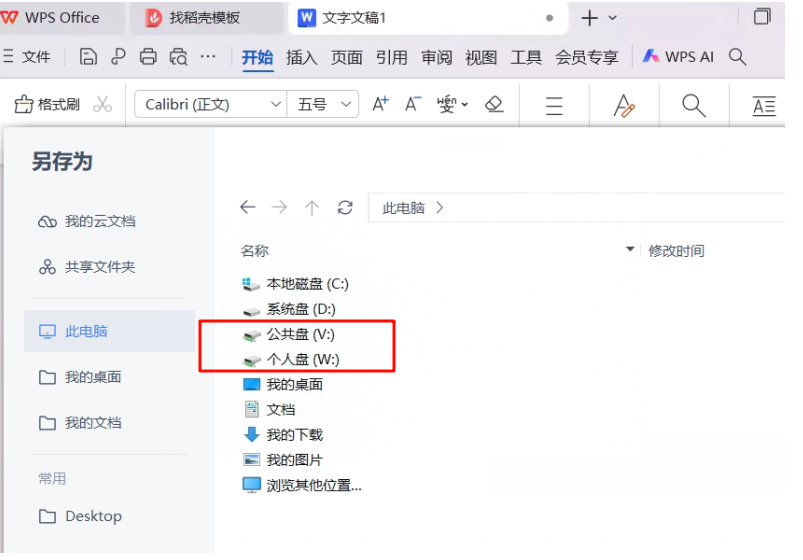803x560 pixels.
Task: Open the text styles pen icon
Action: 624,106
